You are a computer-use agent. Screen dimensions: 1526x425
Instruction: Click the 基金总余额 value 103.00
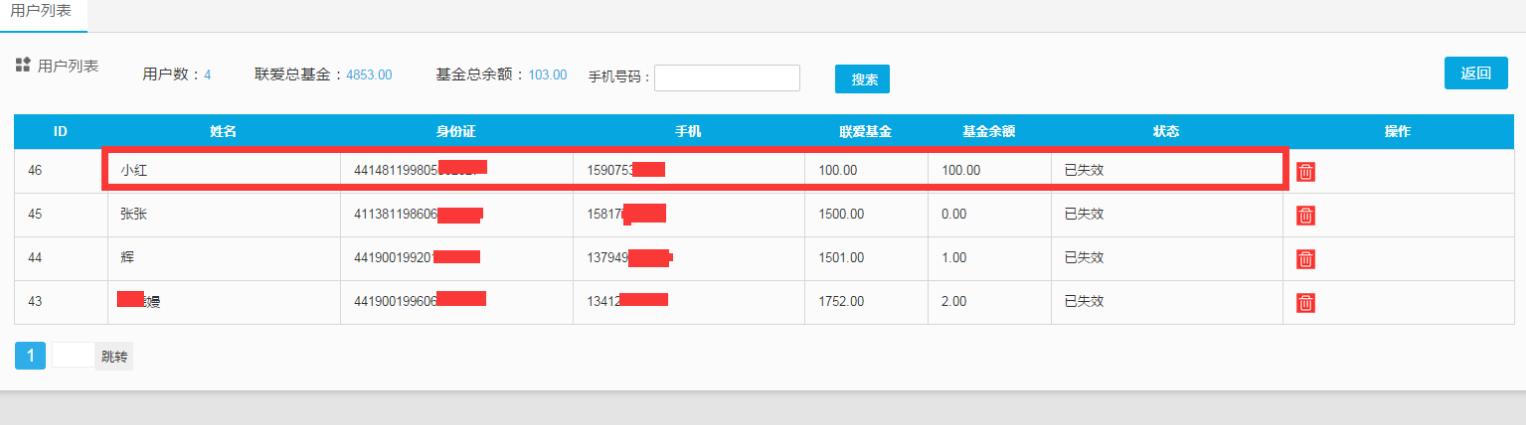point(547,74)
